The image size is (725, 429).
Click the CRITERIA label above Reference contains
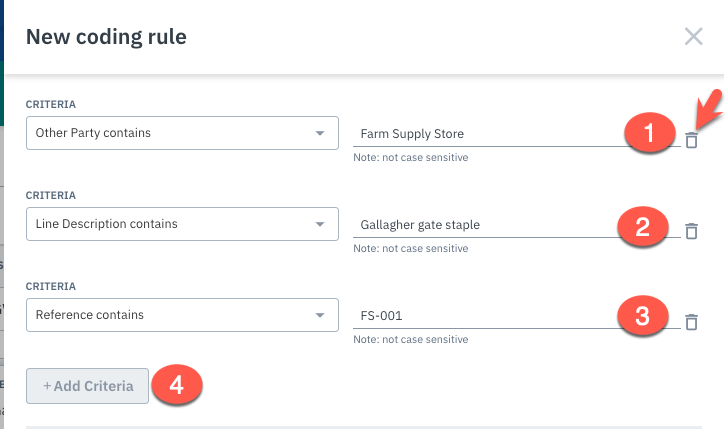click(51, 286)
